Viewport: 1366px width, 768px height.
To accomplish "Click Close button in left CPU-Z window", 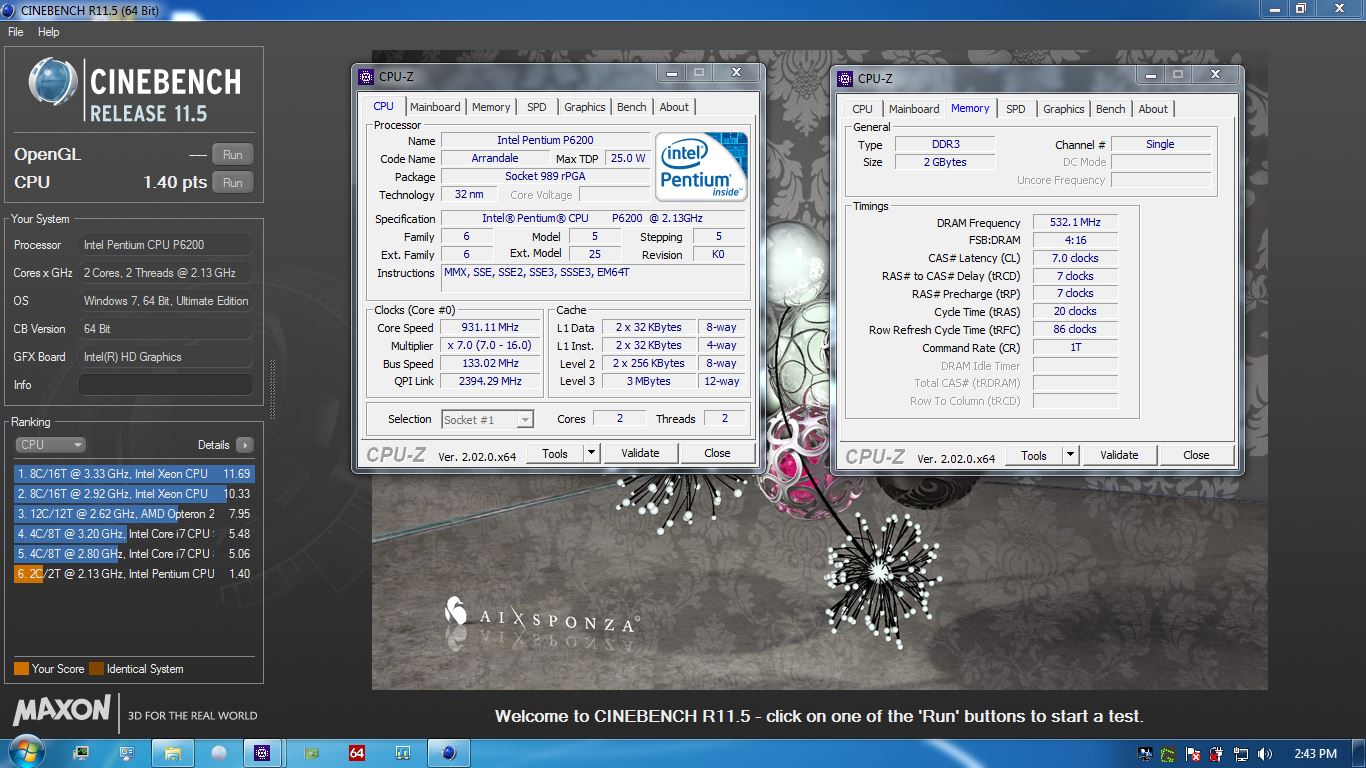I will click(717, 453).
